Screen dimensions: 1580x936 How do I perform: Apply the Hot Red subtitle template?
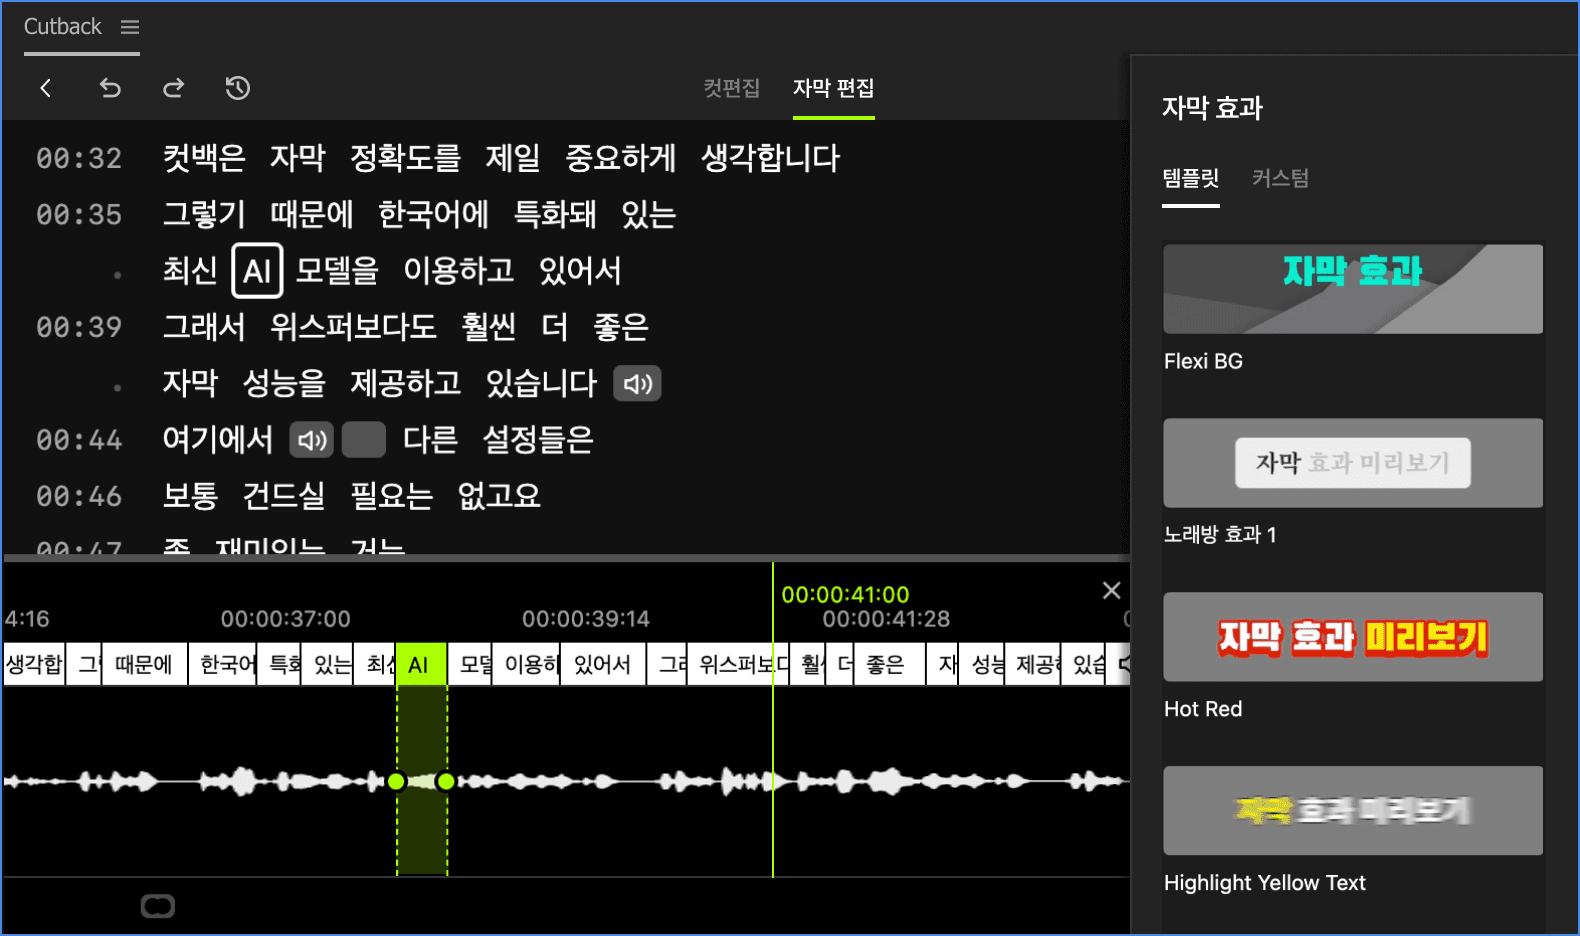pos(1353,637)
